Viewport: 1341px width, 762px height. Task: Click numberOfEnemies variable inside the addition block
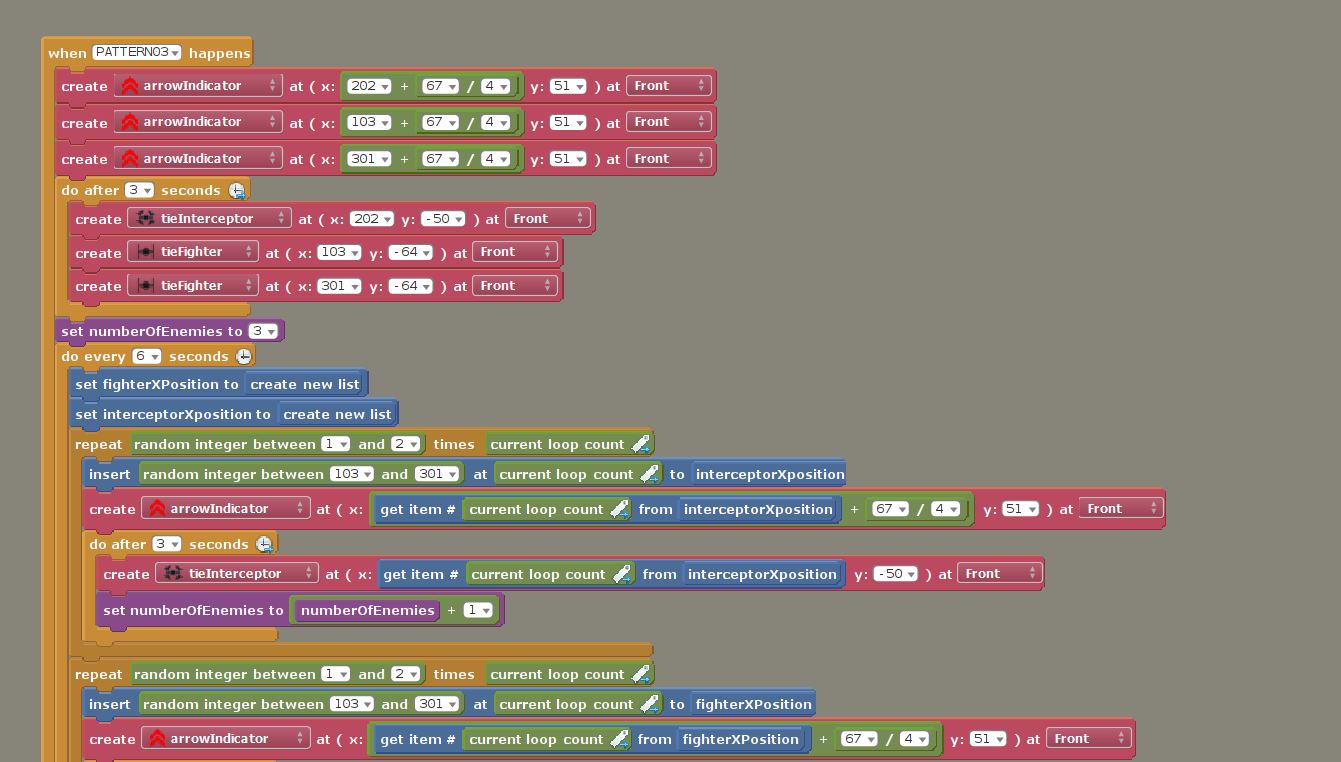[368, 610]
